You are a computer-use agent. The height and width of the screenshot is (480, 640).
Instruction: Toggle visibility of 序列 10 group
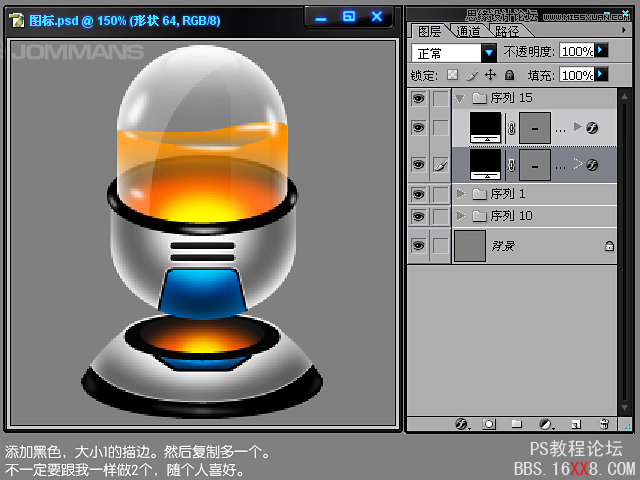[418, 216]
